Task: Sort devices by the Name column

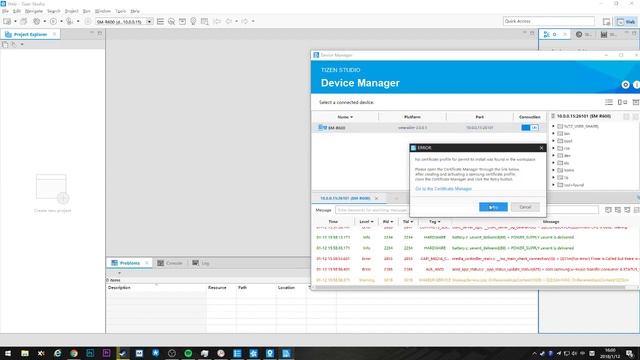Action: 345,117
